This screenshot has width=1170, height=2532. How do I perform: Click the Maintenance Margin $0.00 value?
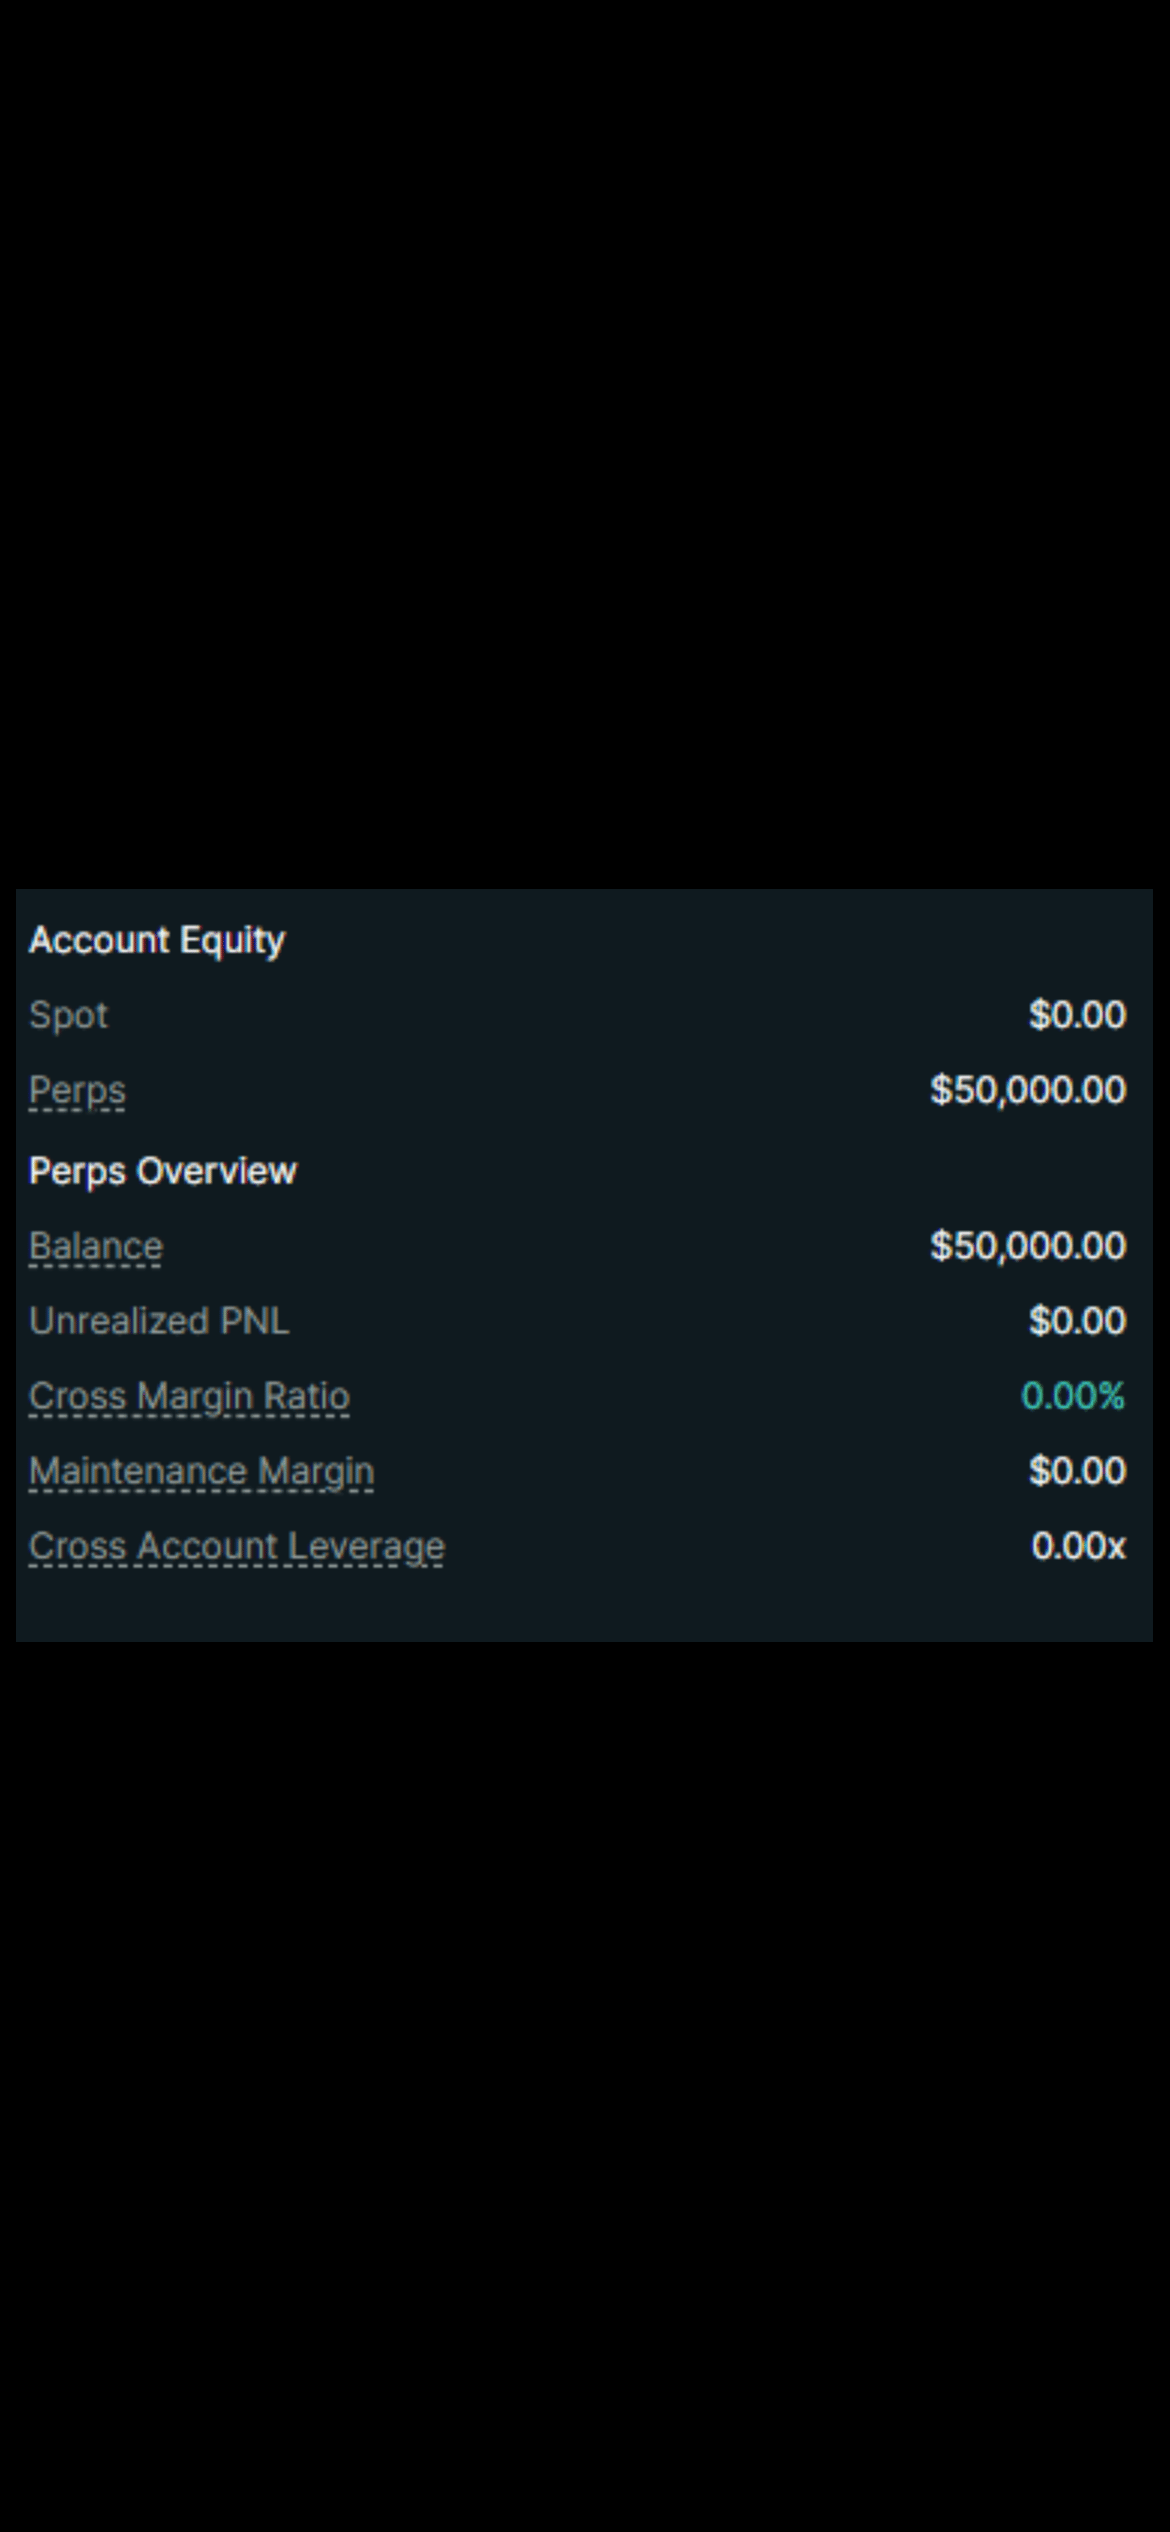click(1077, 1471)
